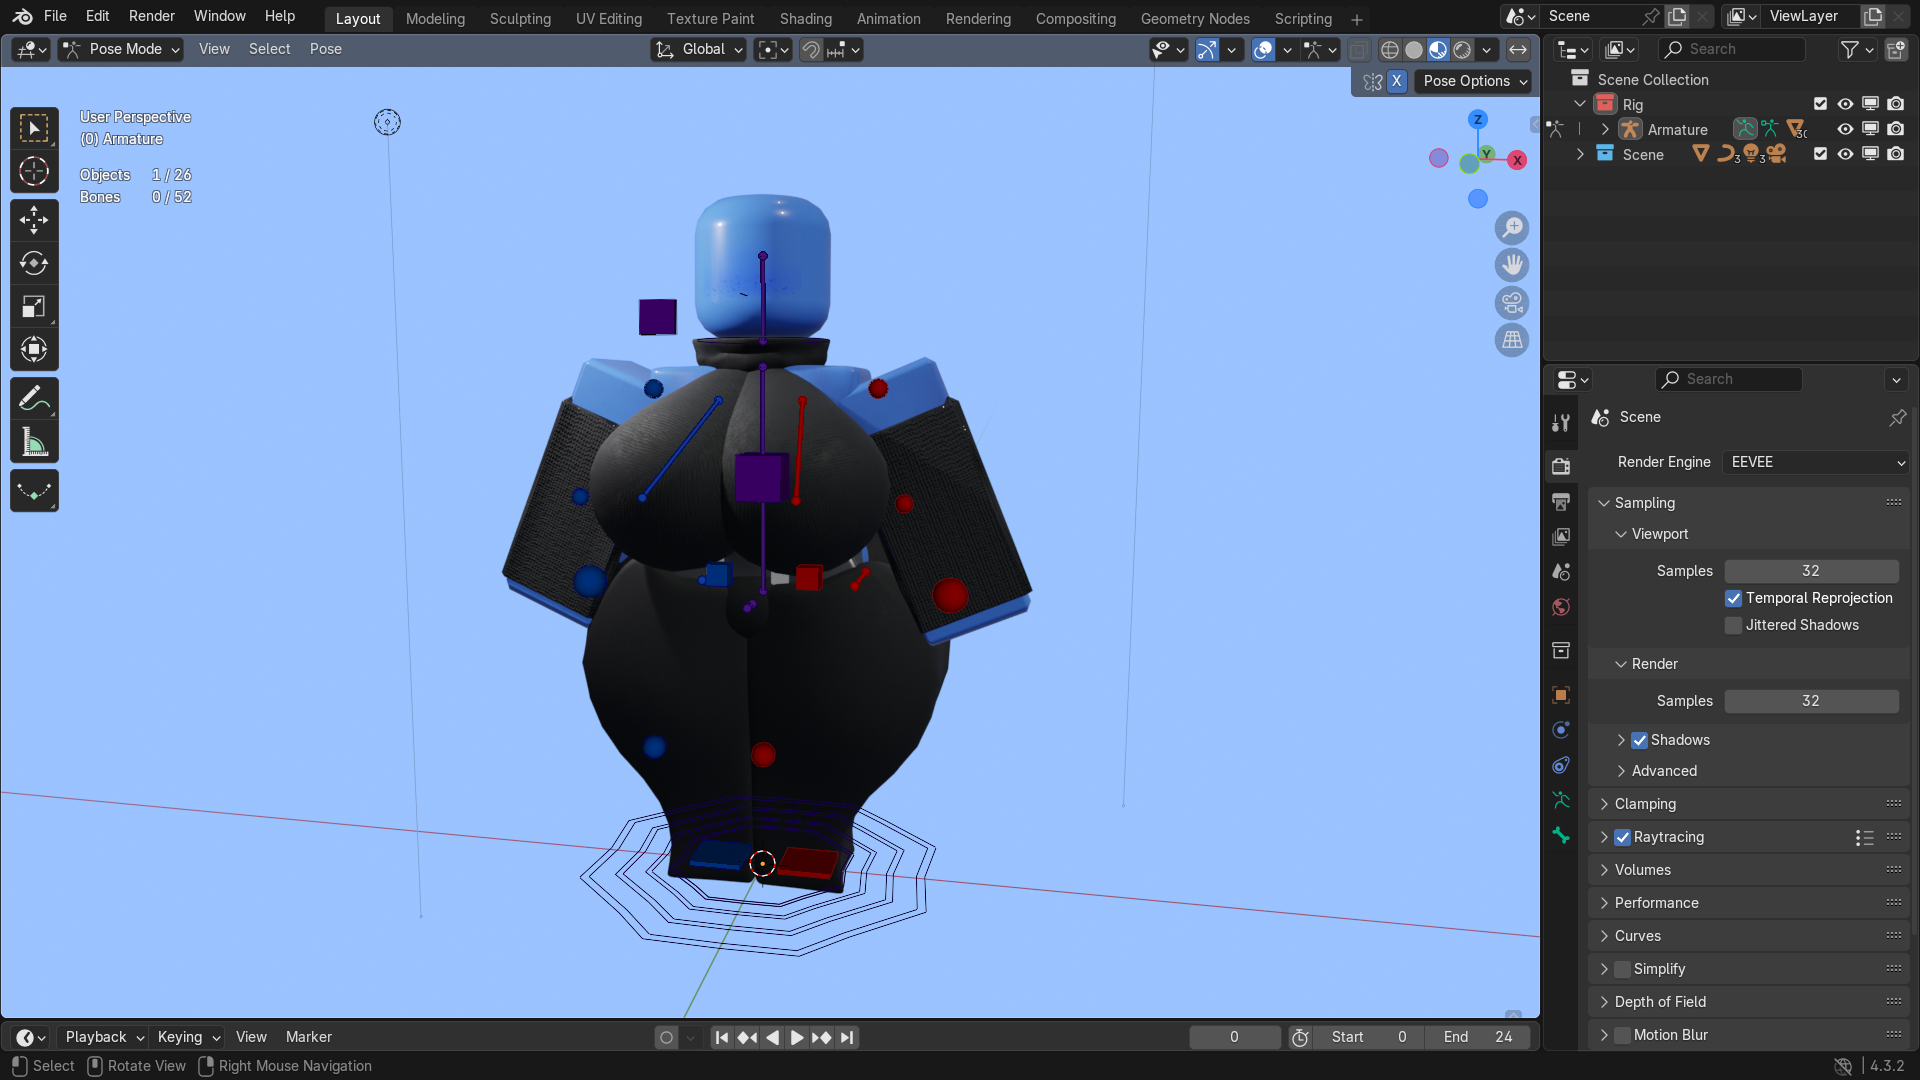This screenshot has width=1920, height=1080.
Task: Expand the Pose Options dropdown
Action: point(1474,81)
